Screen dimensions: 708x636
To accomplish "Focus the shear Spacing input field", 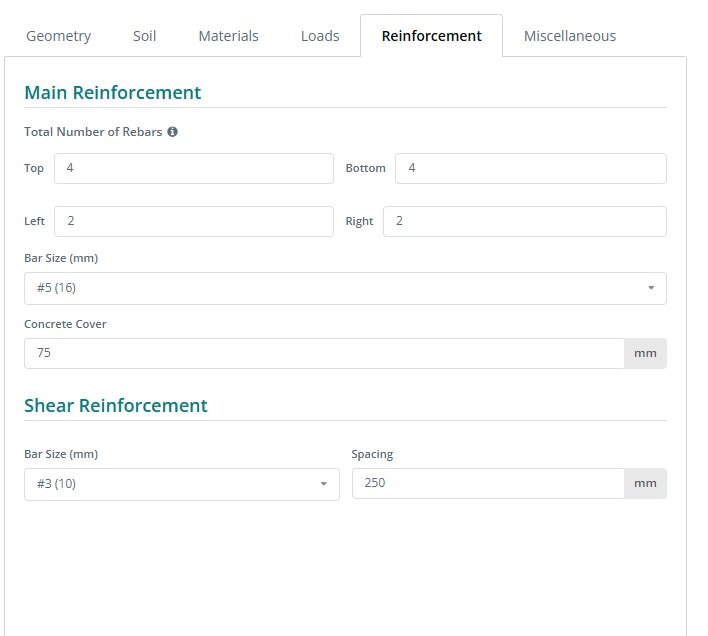I will pyautogui.click(x=488, y=484).
